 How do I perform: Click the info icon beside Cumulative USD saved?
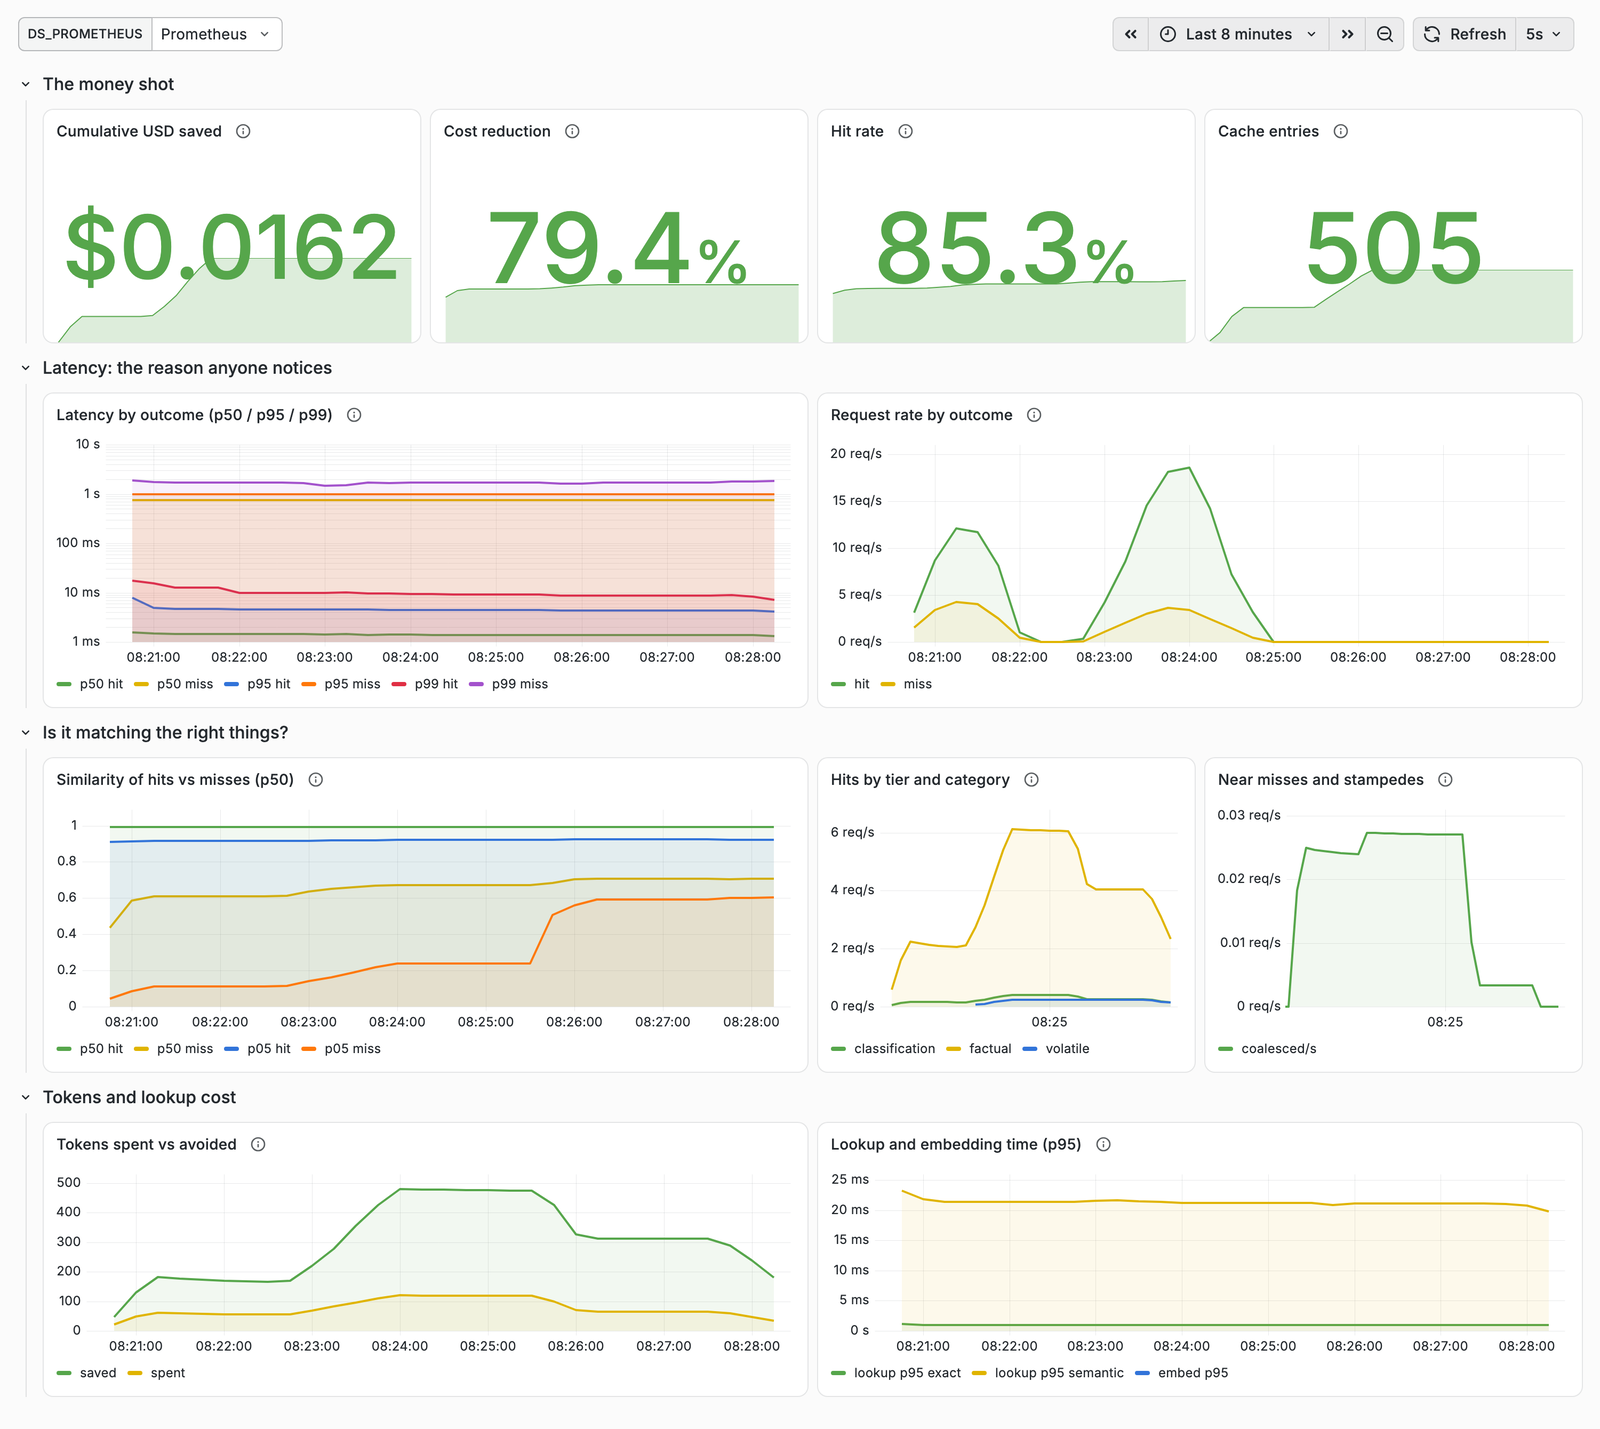tap(243, 131)
